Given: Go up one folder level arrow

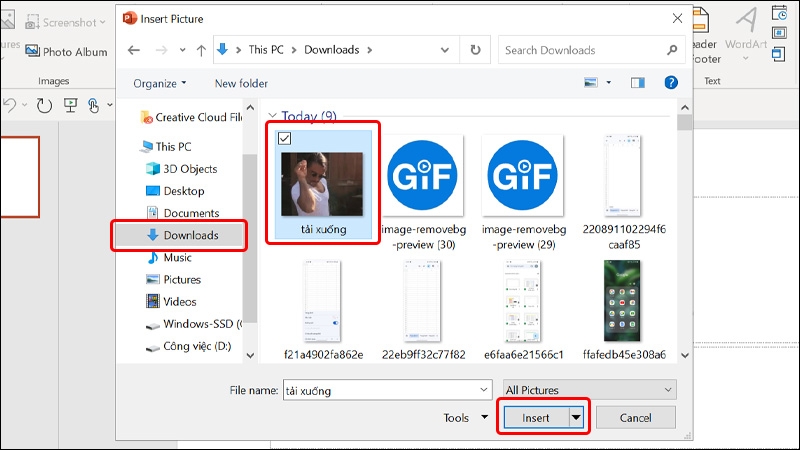Looking at the screenshot, I should [201, 50].
